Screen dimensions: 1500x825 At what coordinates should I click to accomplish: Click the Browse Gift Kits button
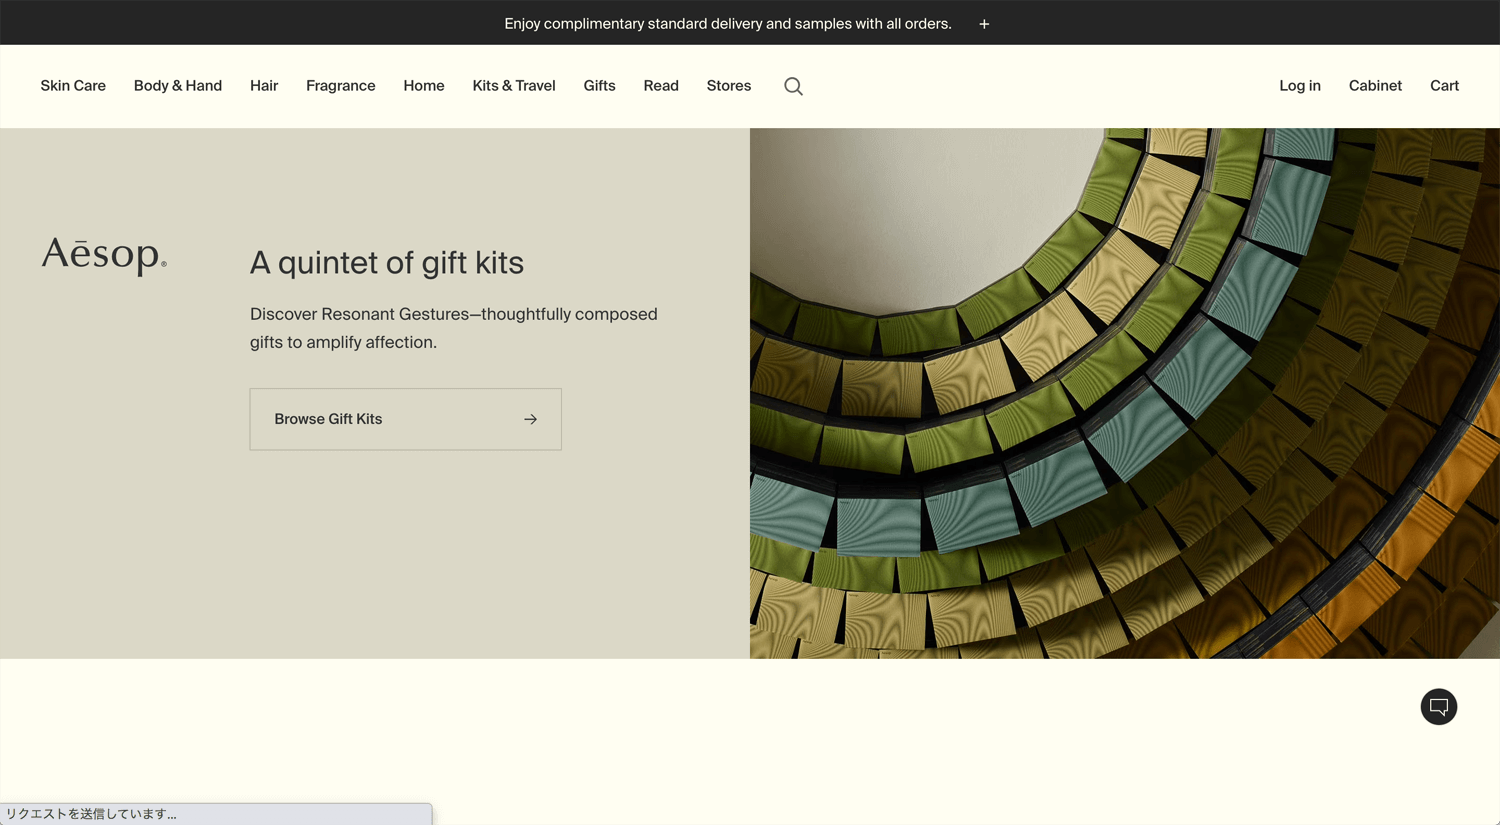[x=405, y=419]
